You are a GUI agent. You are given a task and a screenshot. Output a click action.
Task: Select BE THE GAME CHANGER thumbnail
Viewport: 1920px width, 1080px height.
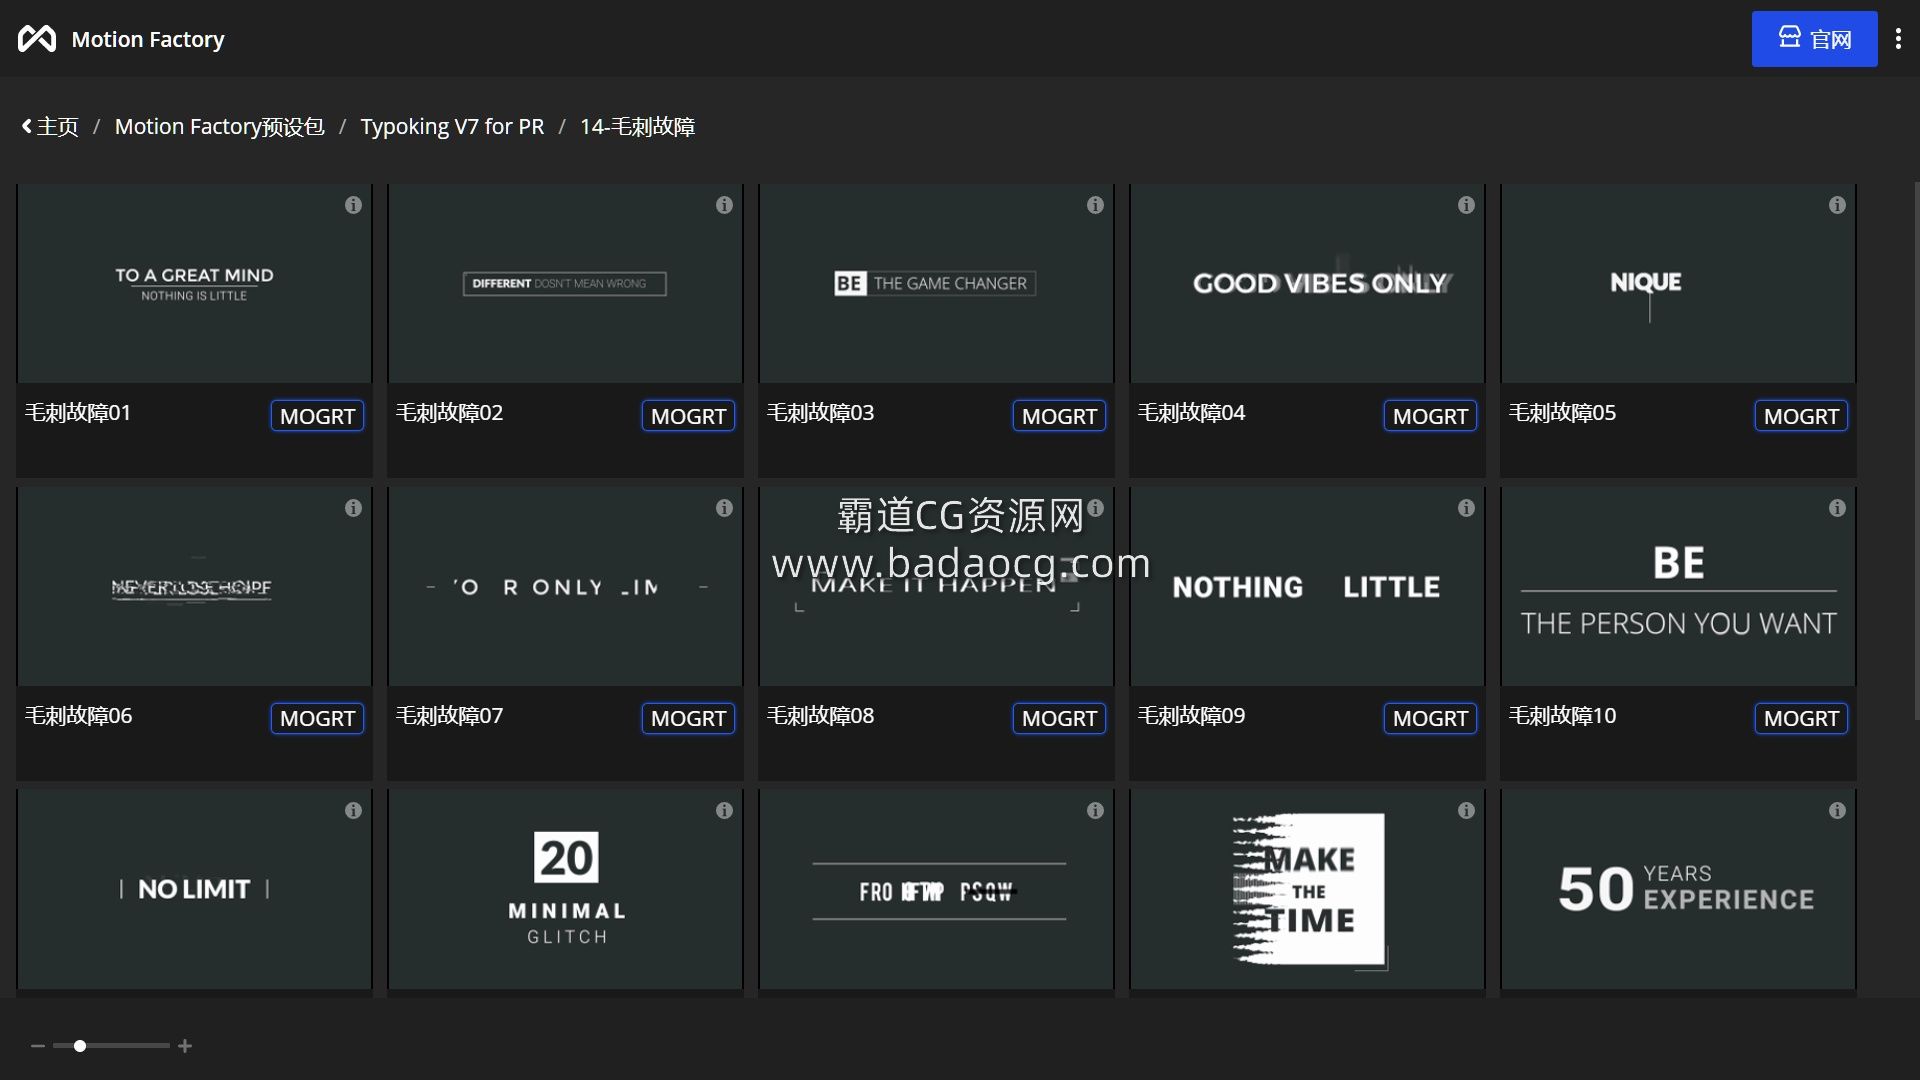click(x=936, y=284)
